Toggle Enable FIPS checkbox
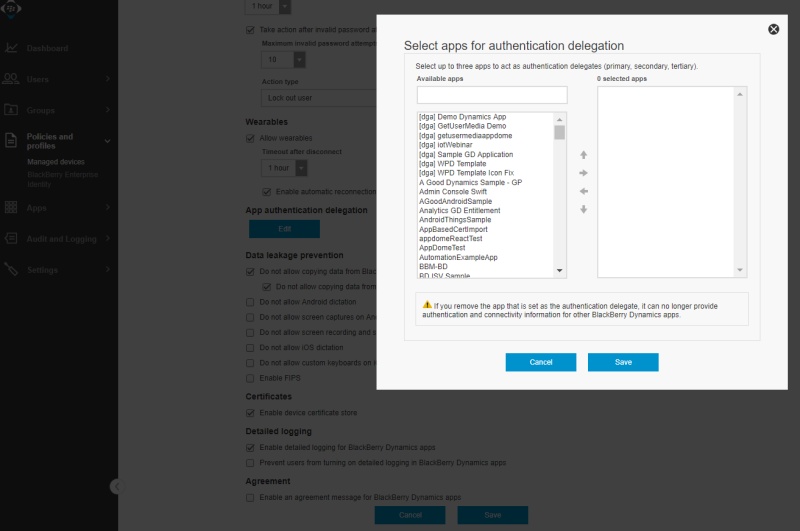Screen dimensions: 800x531 click(x=250, y=378)
